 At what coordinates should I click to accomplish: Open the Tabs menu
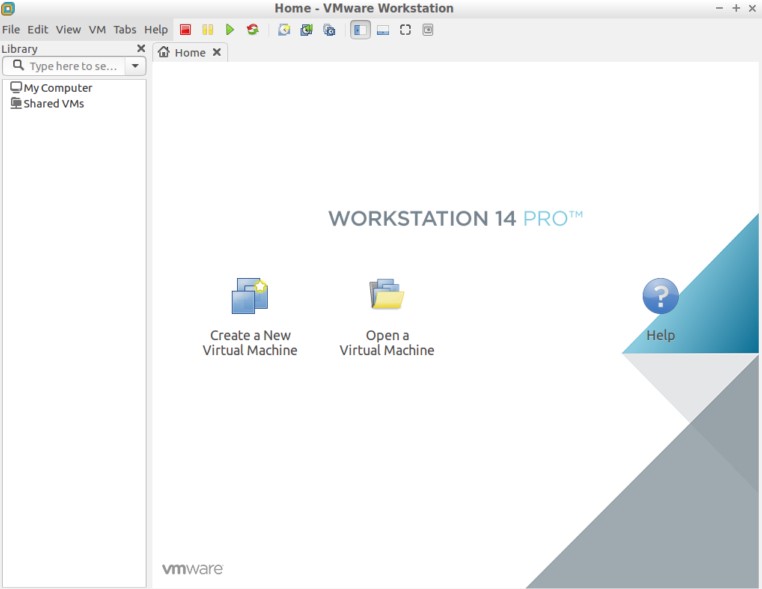[x=125, y=30]
